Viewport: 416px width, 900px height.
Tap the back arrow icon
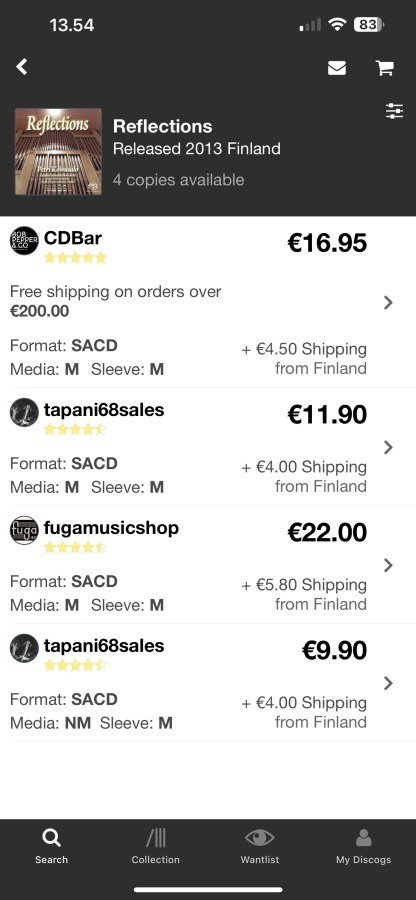[22, 67]
